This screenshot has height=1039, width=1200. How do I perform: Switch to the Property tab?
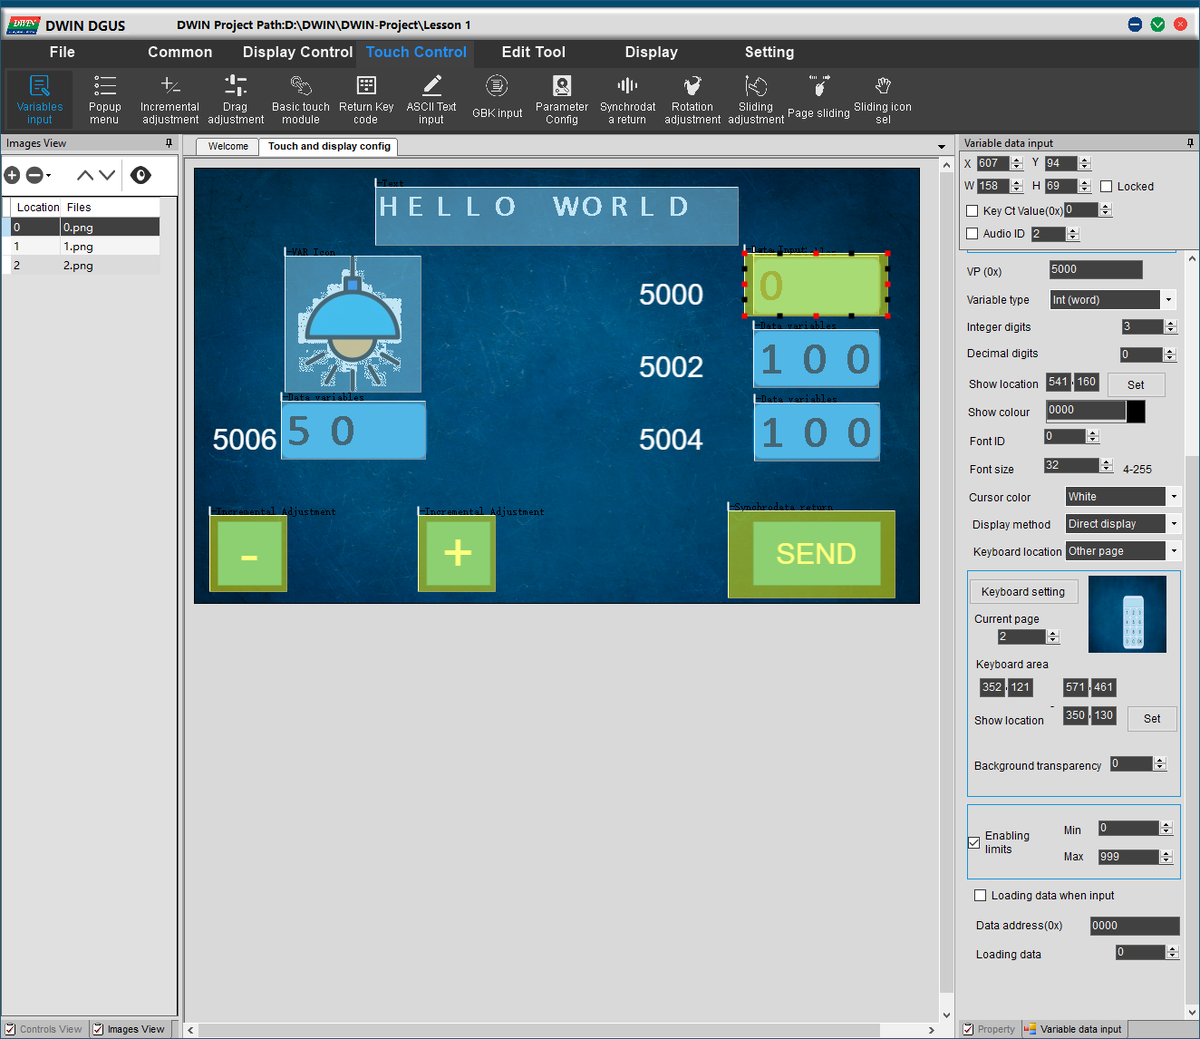pyautogui.click(x=988, y=1029)
